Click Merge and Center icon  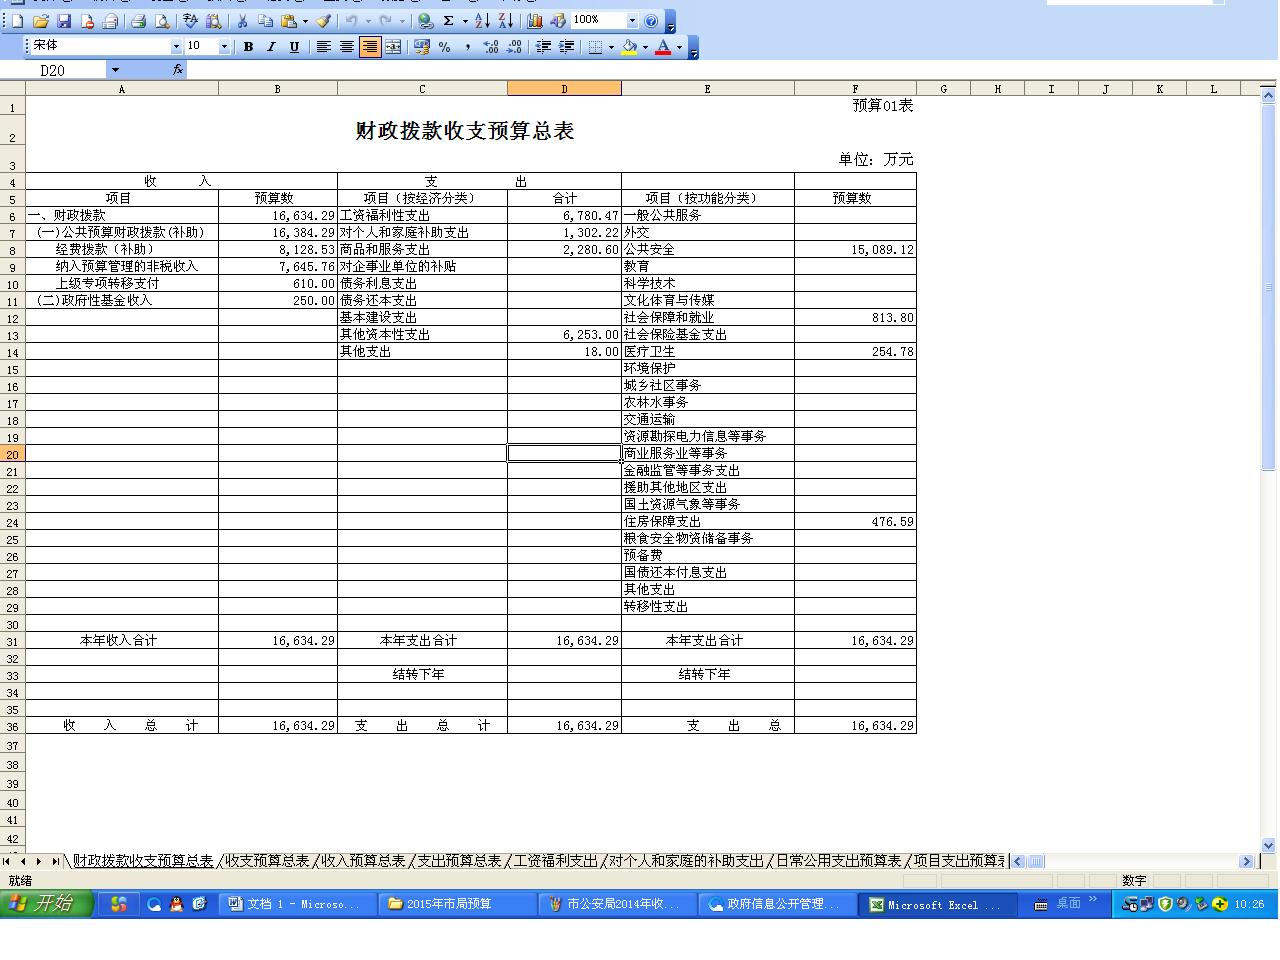point(393,47)
